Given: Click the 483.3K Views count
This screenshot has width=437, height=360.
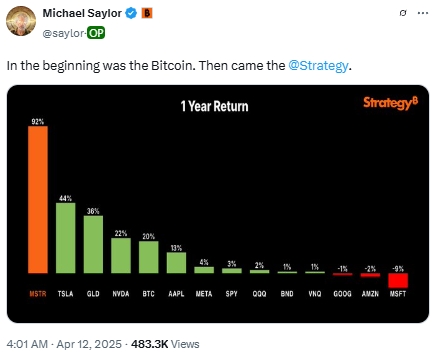Looking at the screenshot, I should (165, 344).
